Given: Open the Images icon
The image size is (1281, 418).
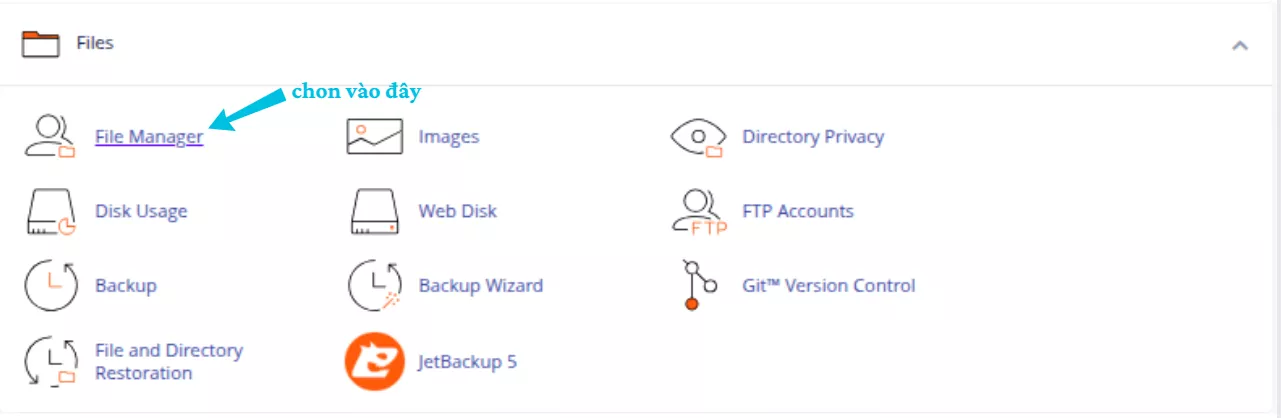Looking at the screenshot, I should [x=374, y=137].
